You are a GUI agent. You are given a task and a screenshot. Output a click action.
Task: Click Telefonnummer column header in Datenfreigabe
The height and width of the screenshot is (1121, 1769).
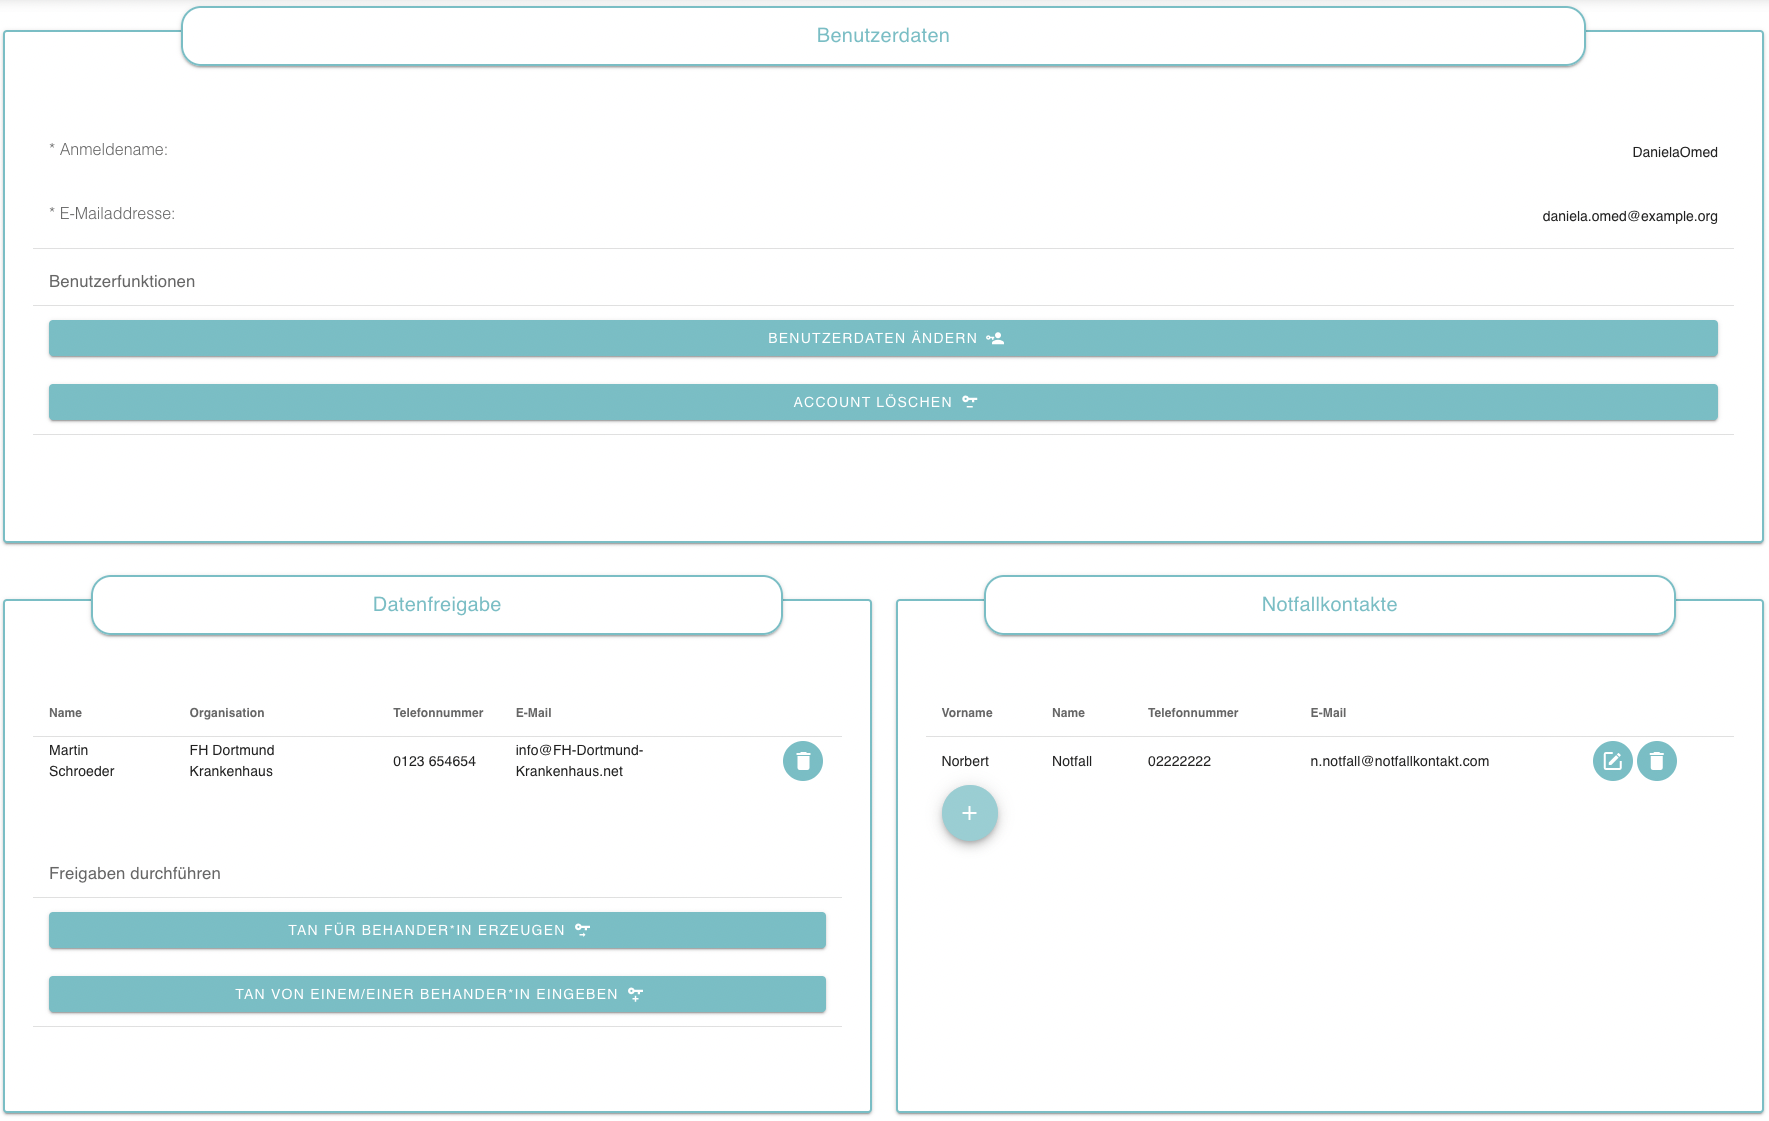tap(438, 713)
